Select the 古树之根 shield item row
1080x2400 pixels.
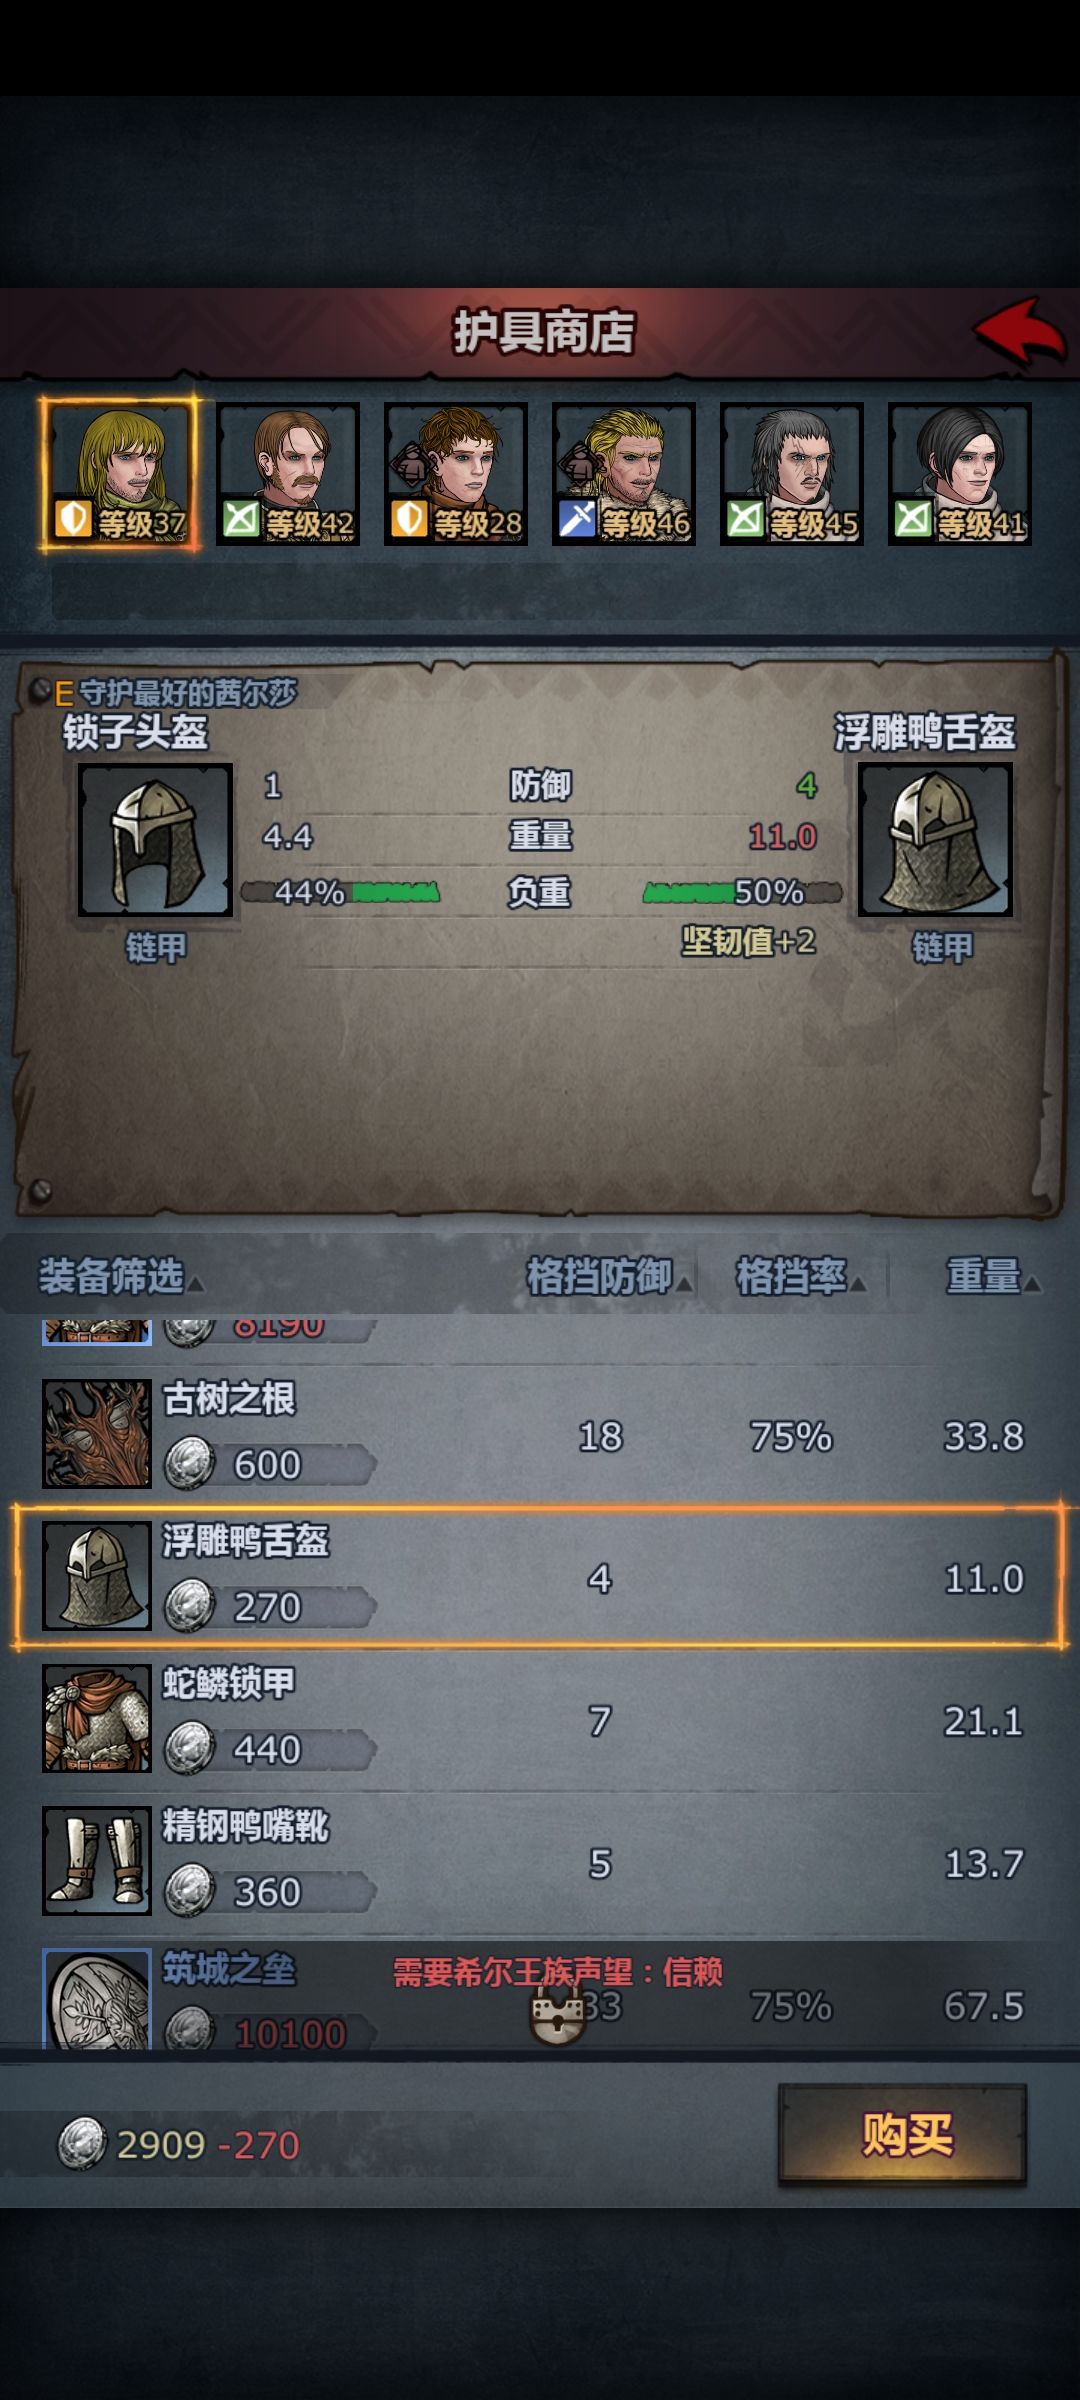pyautogui.click(x=540, y=1435)
